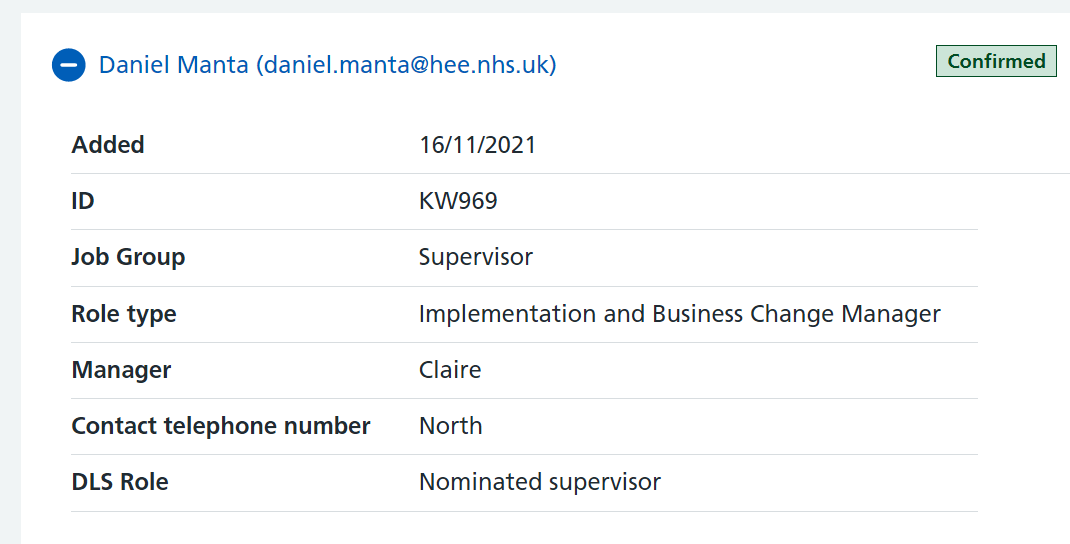Select the Manager value Claire
Viewport: 1070px width, 544px height.
pos(450,370)
